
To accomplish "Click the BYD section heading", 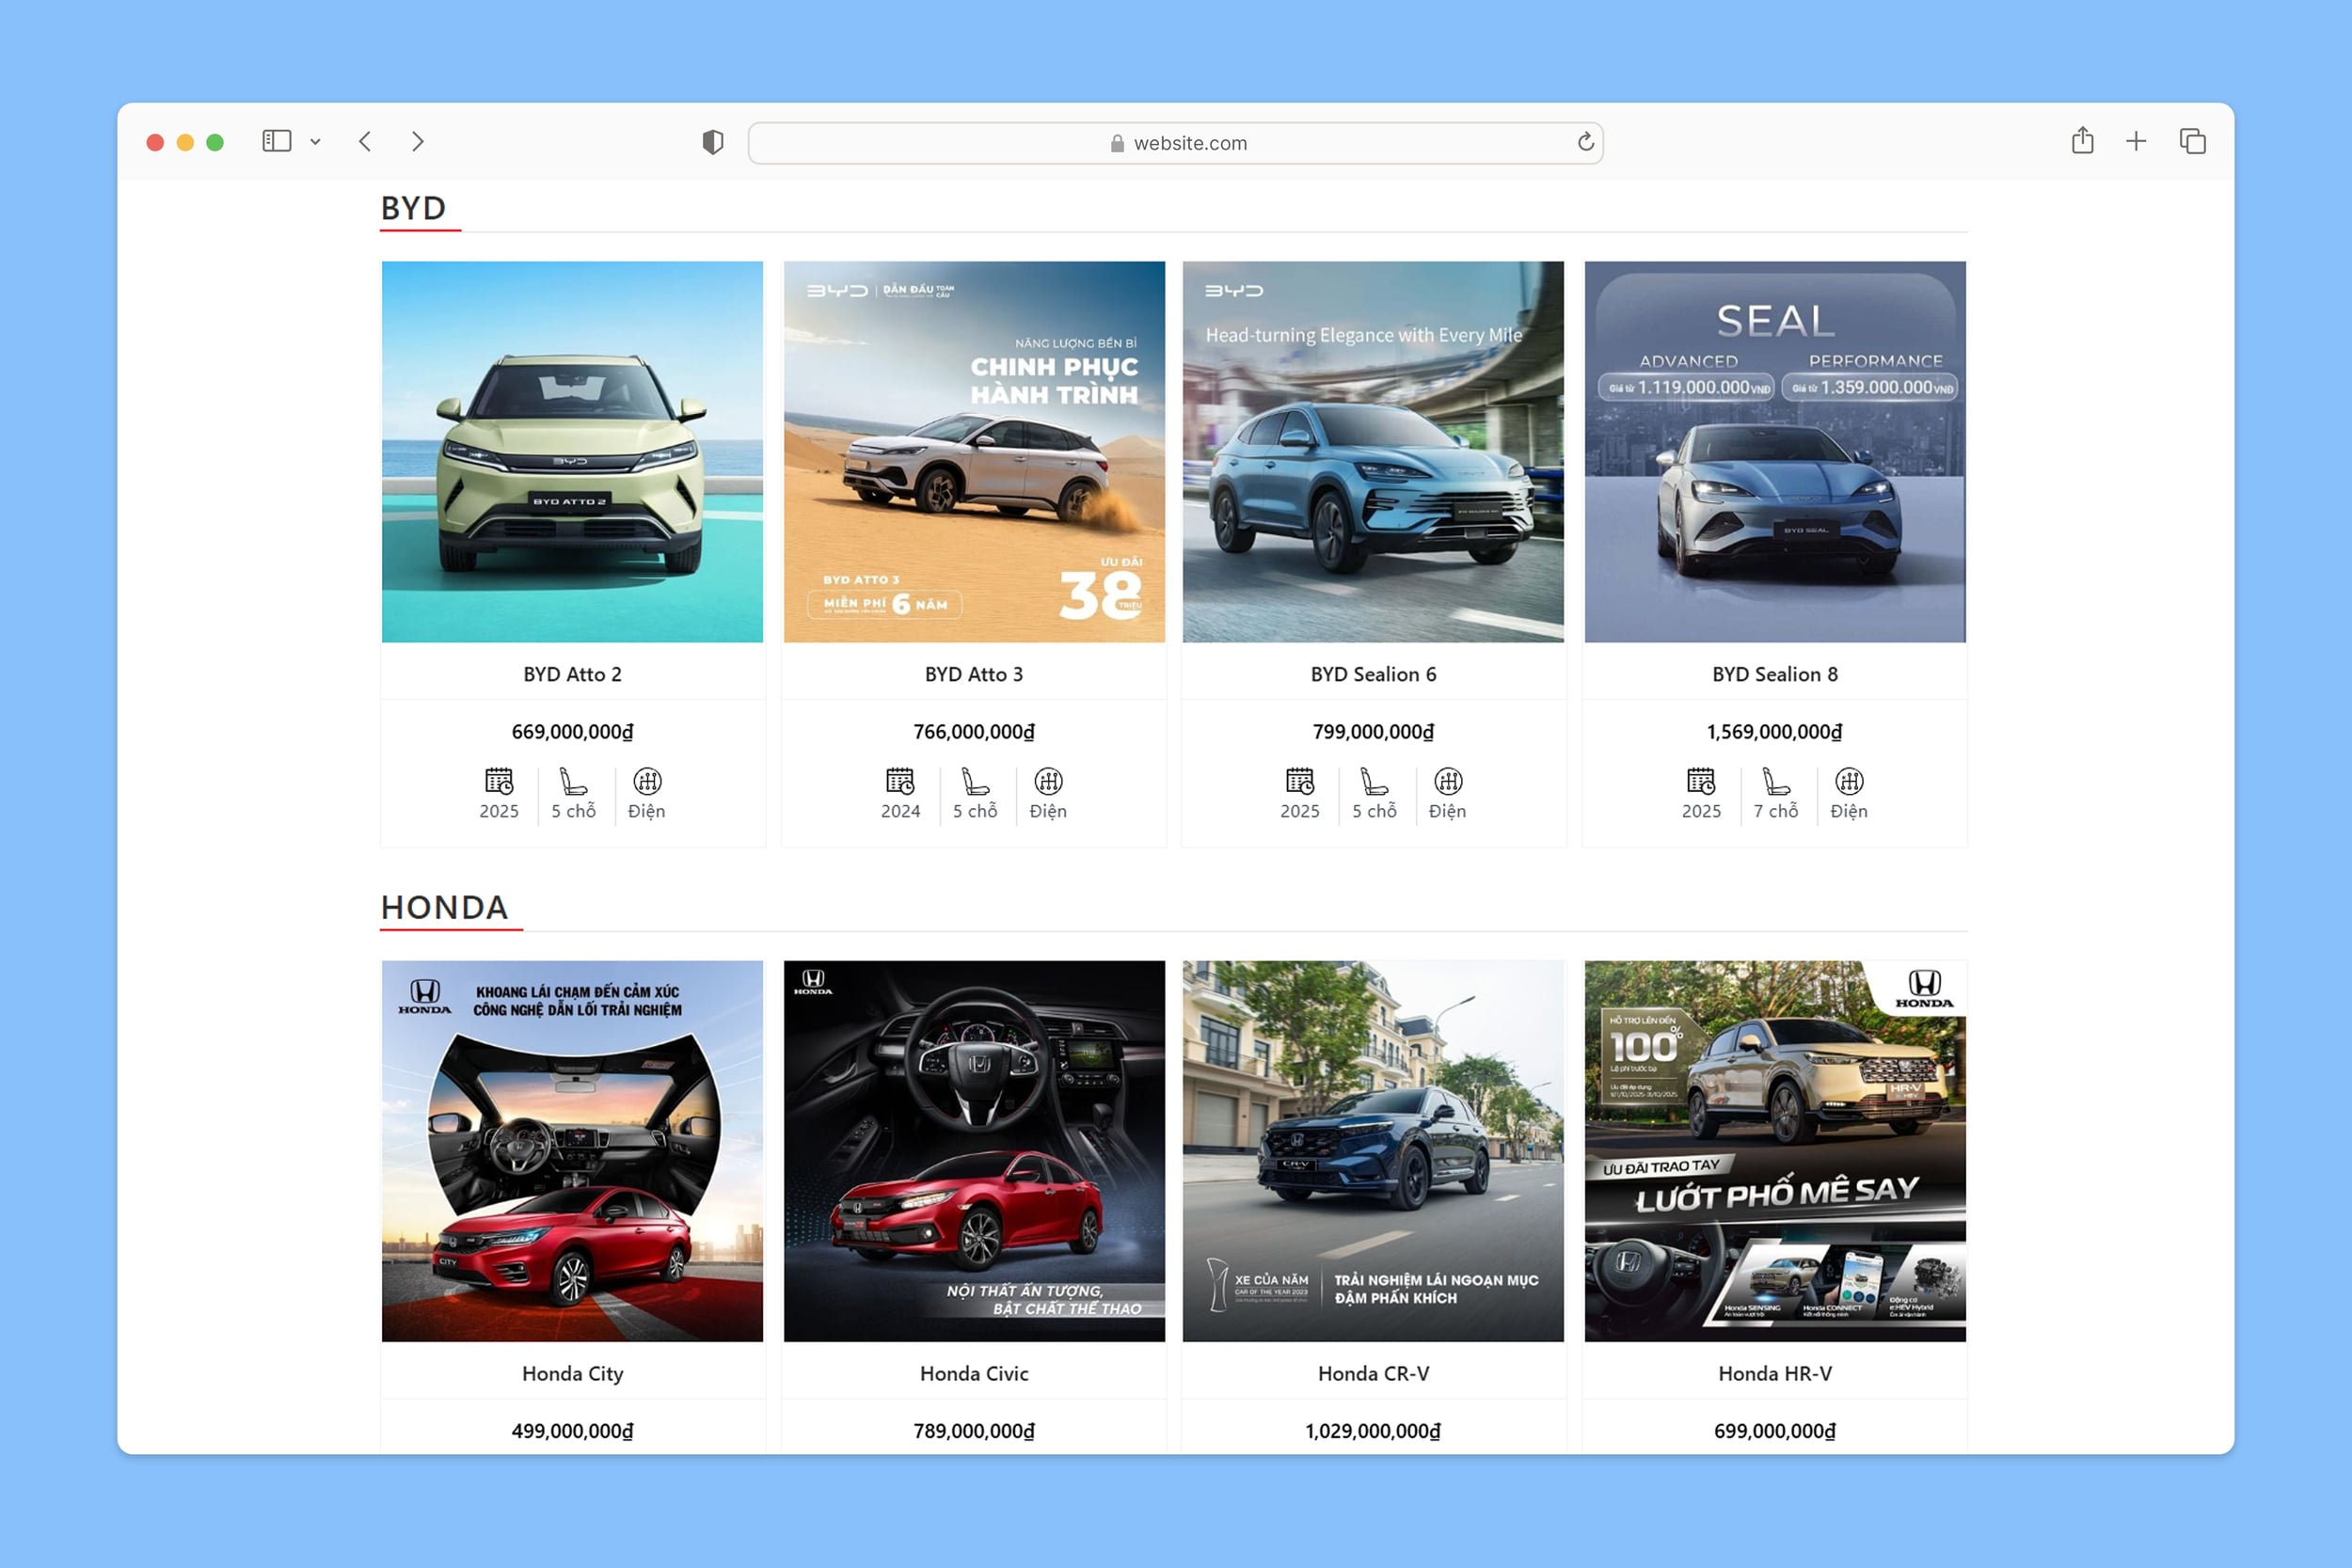I will pos(413,208).
